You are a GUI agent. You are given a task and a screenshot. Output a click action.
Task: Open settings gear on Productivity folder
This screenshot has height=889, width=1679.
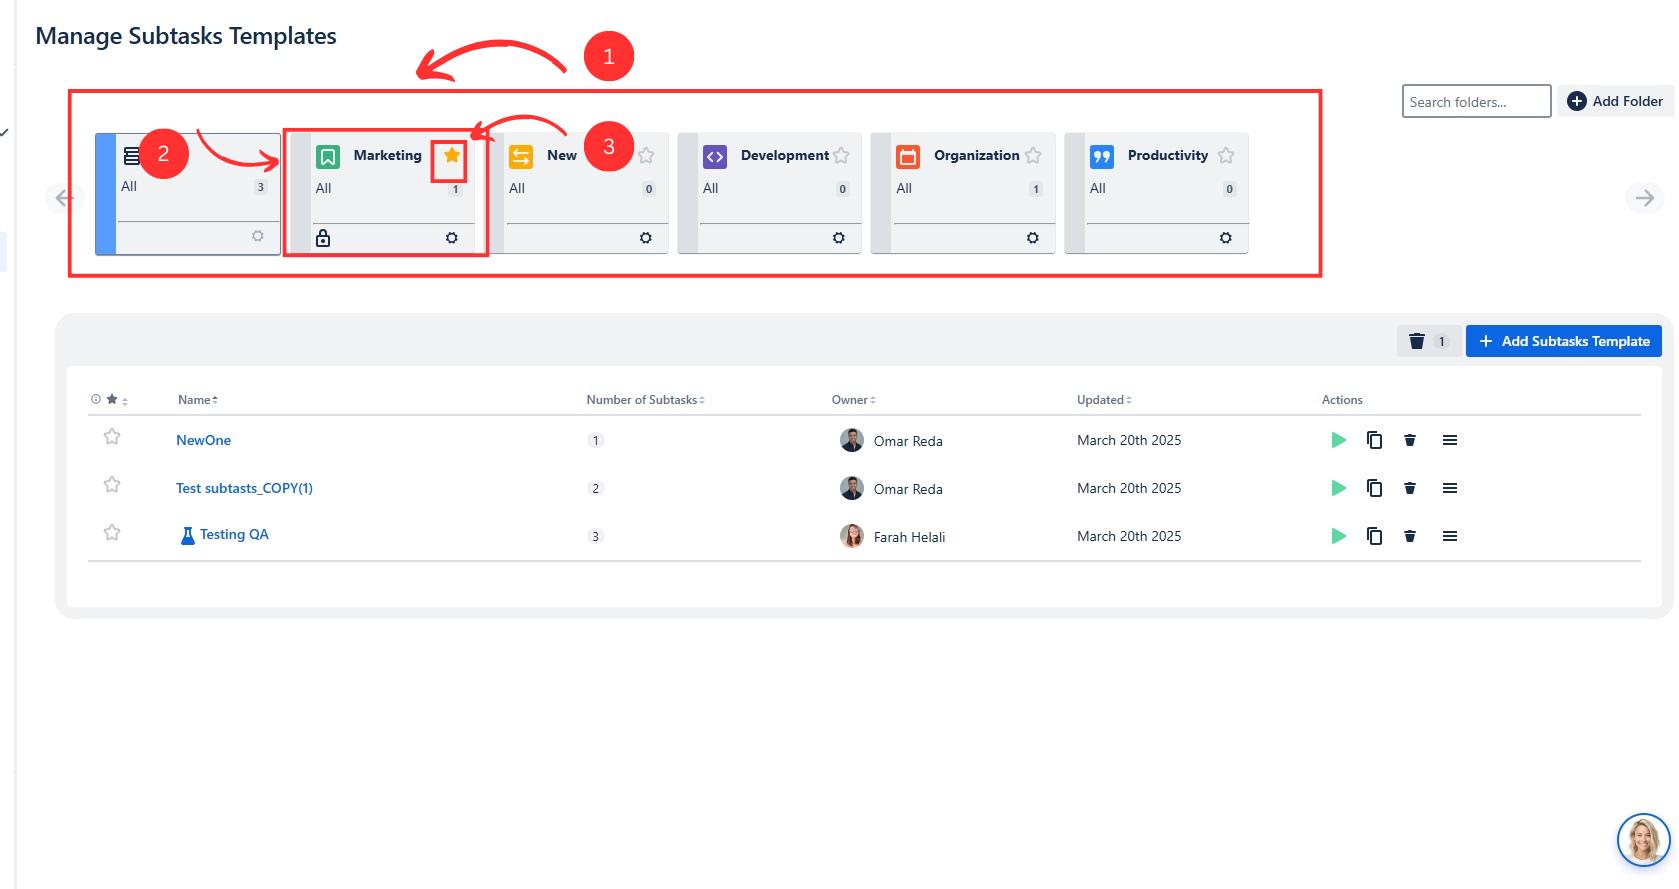pos(1225,238)
